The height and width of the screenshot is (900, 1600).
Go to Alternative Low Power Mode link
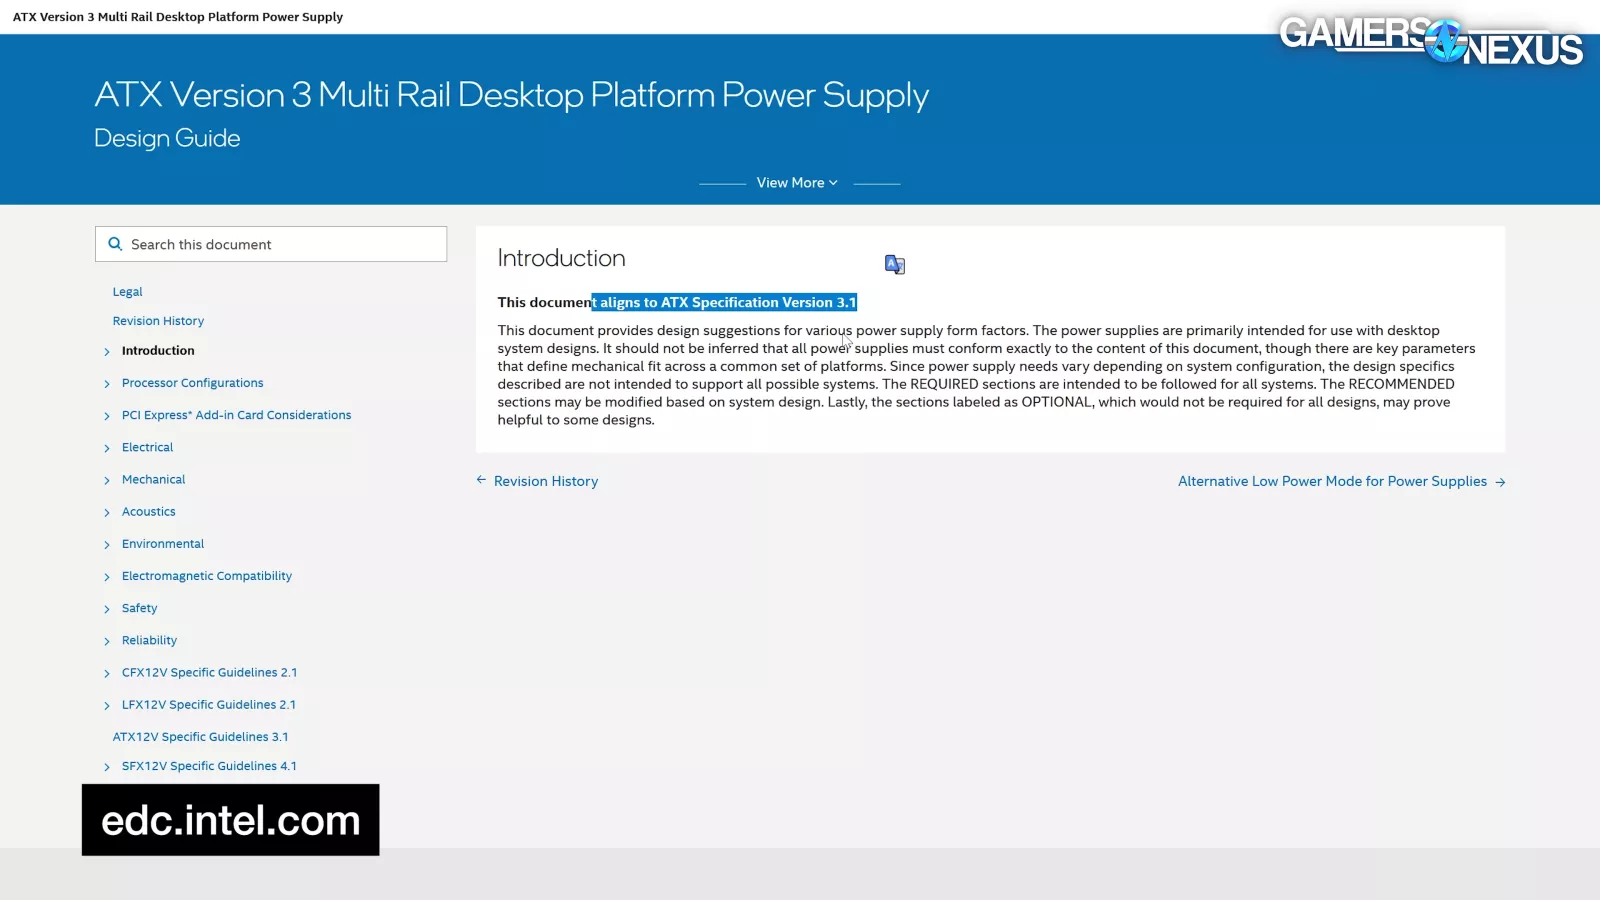point(1331,481)
